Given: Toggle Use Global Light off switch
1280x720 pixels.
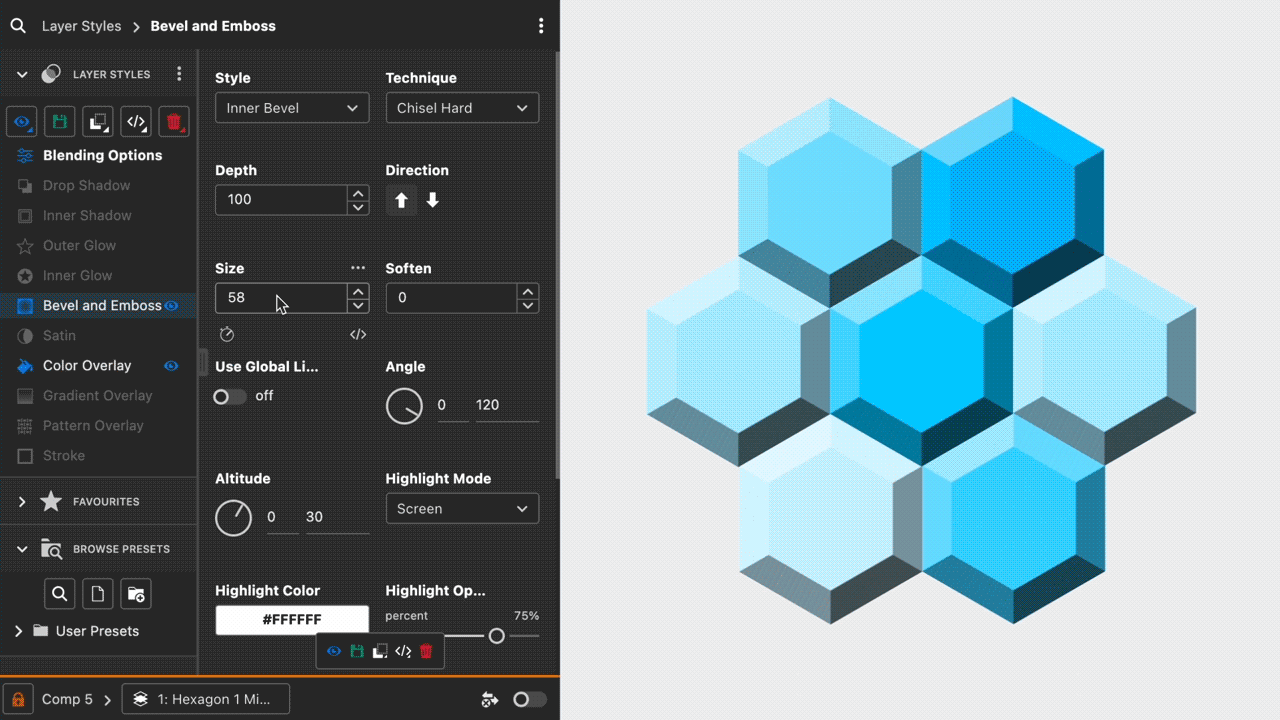Looking at the screenshot, I should click(228, 396).
